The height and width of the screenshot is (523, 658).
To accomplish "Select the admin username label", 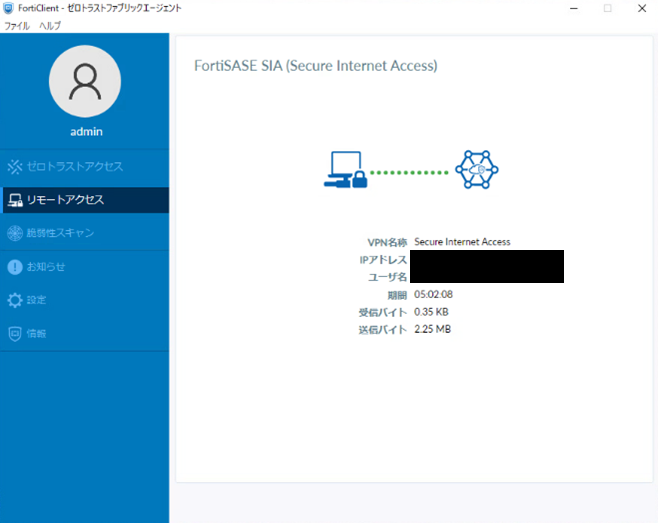I will point(86,132).
